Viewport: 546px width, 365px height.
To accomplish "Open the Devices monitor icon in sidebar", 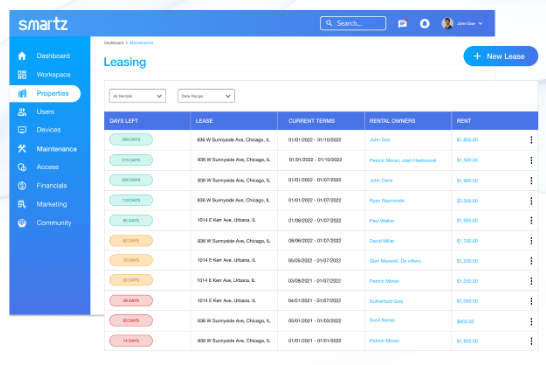I will pyautogui.click(x=22, y=130).
